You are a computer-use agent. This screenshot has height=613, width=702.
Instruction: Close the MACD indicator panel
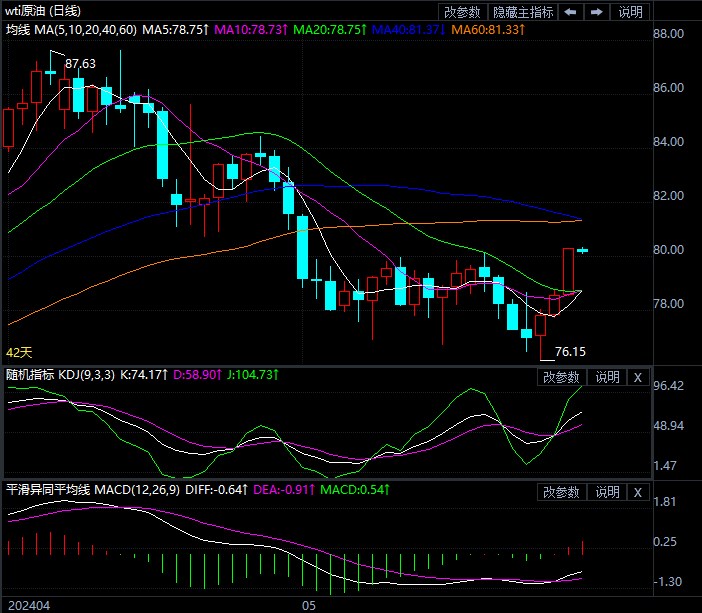click(x=638, y=492)
